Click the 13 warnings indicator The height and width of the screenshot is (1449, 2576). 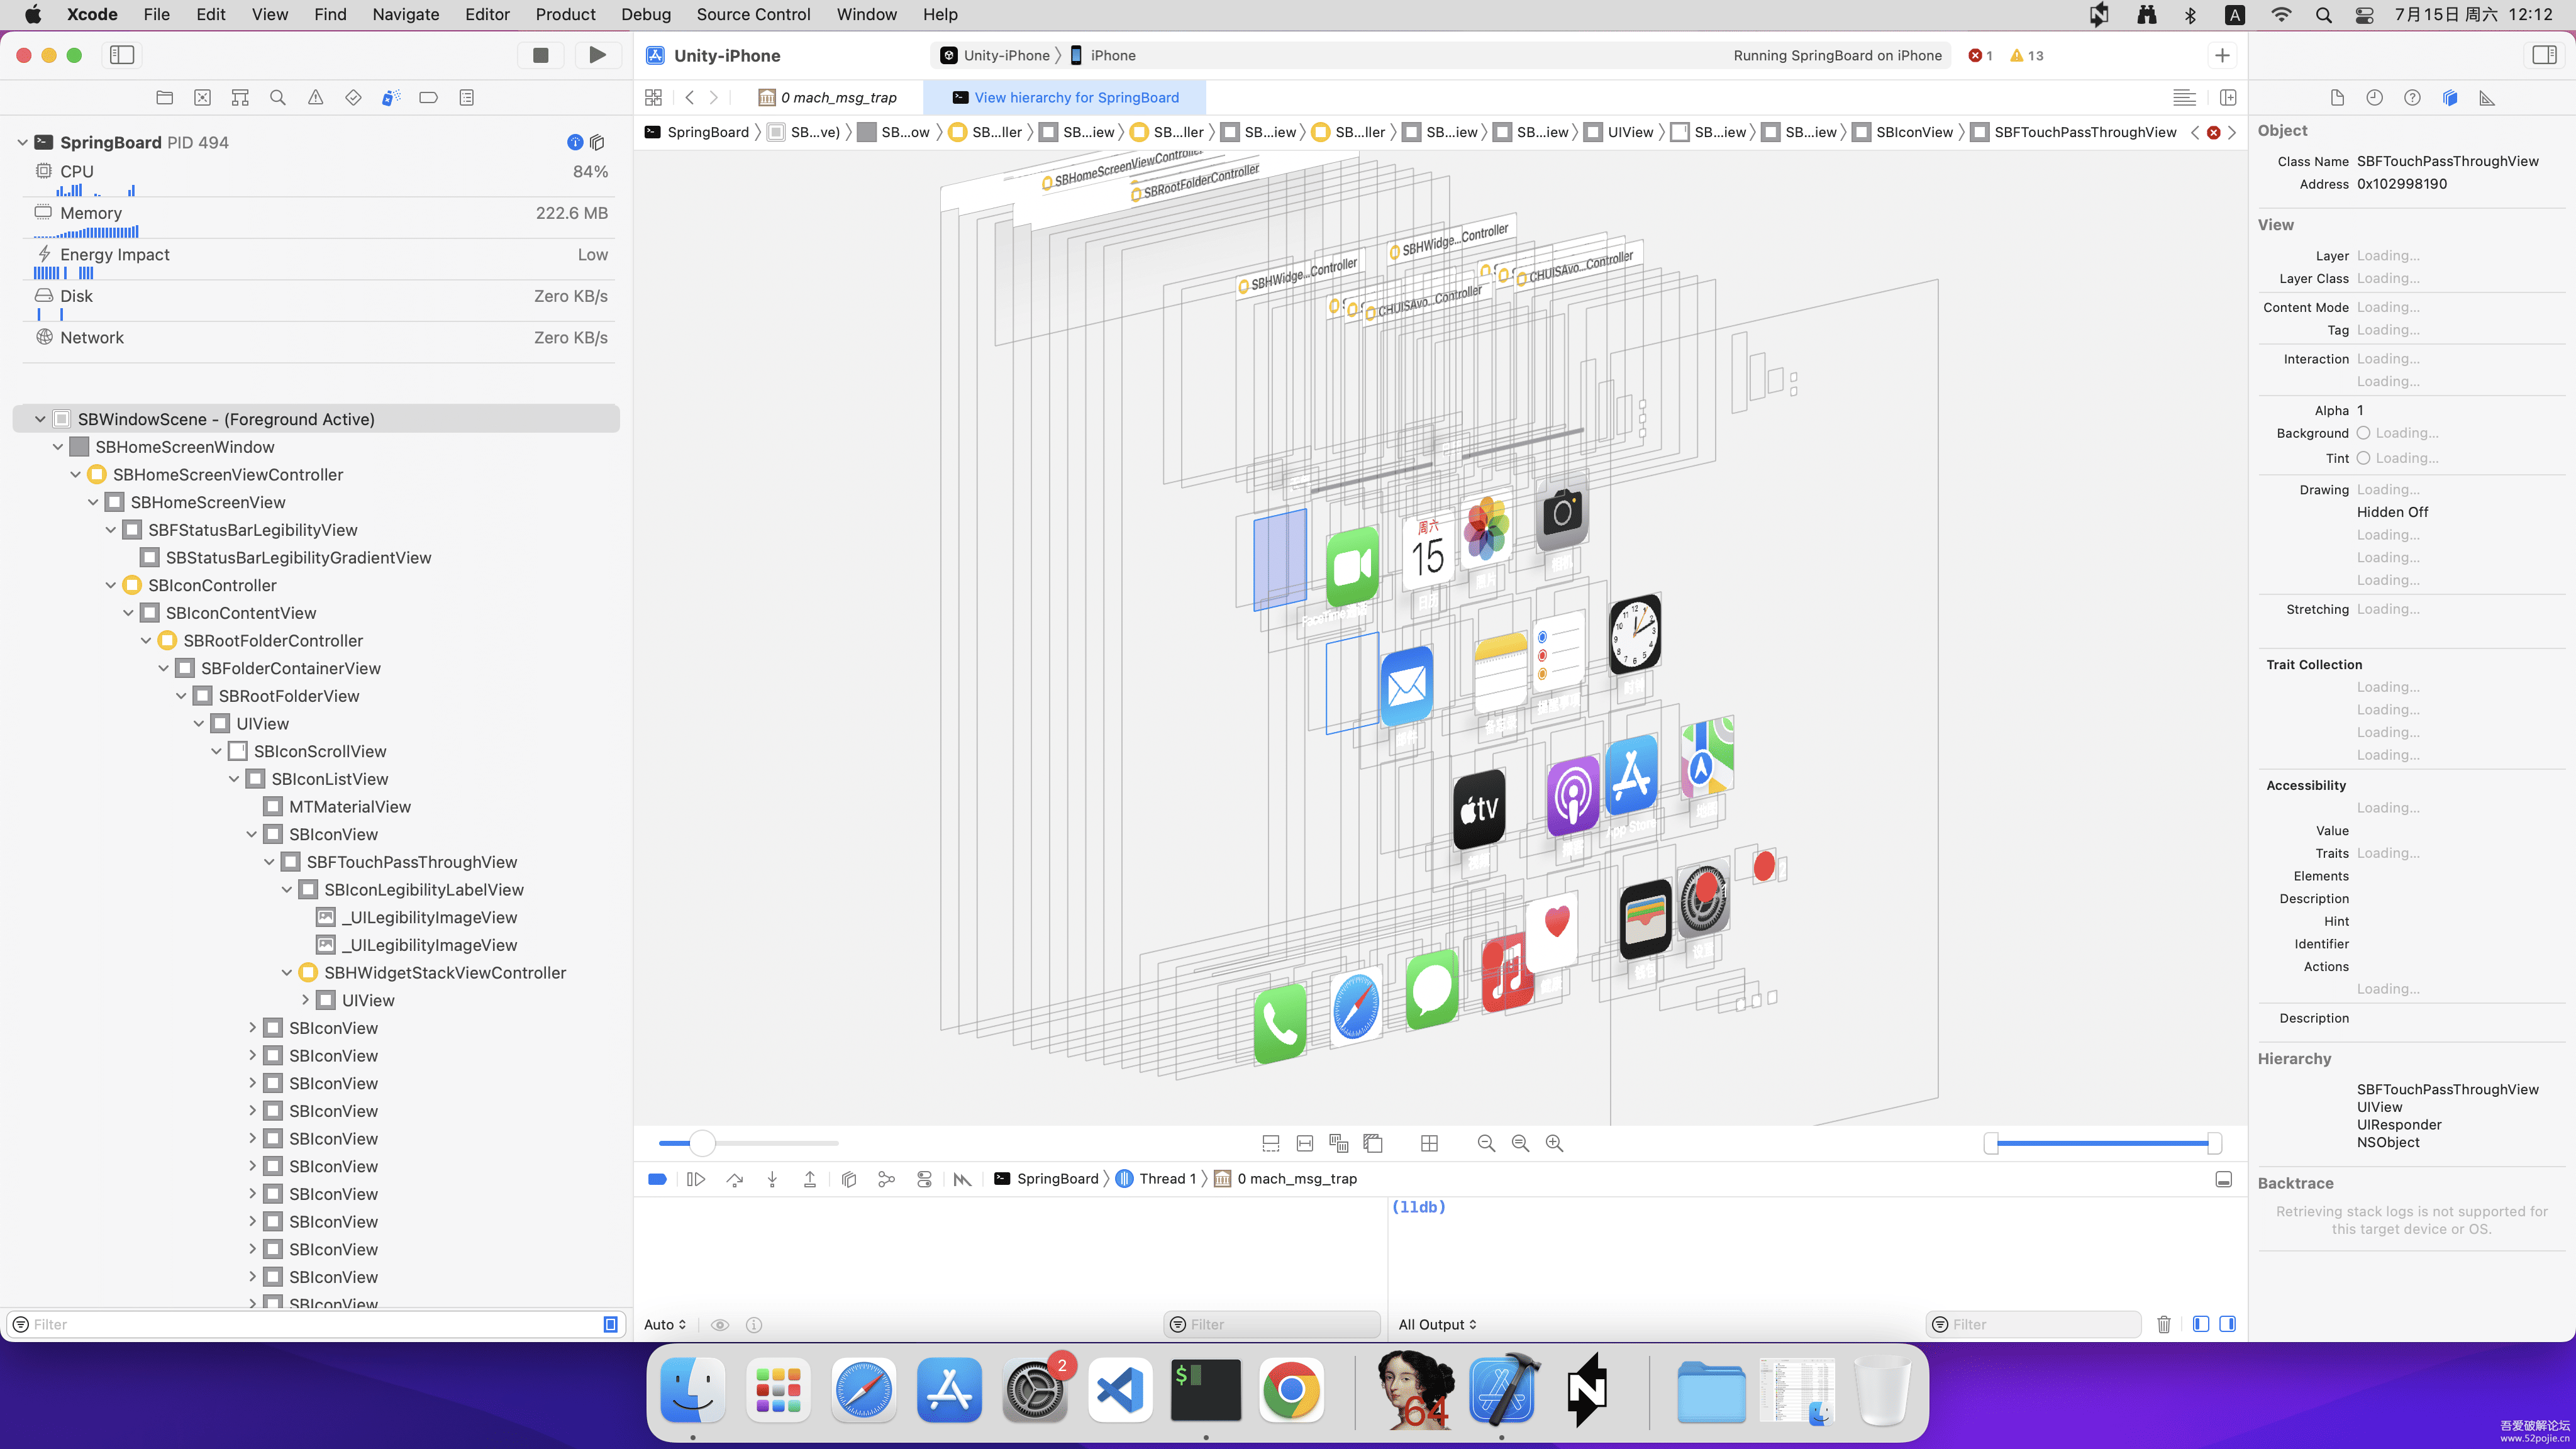coord(2027,55)
